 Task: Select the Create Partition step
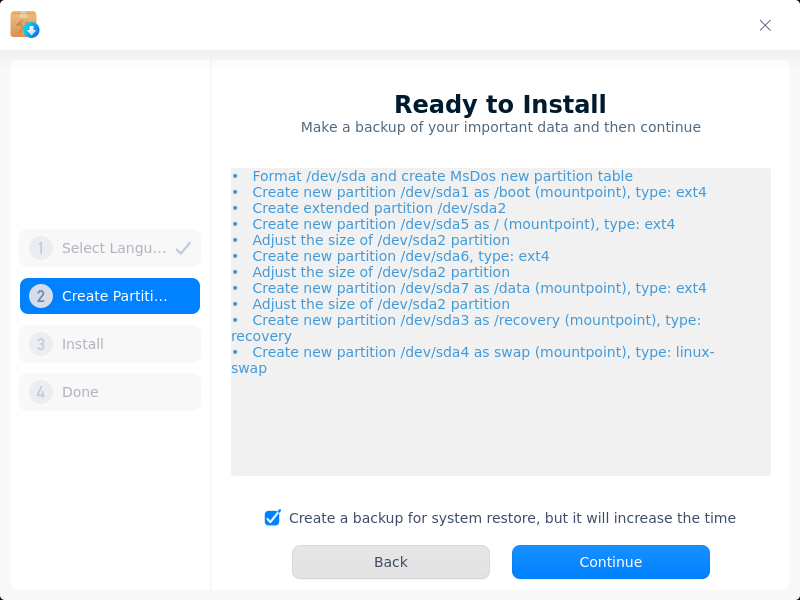click(x=110, y=296)
